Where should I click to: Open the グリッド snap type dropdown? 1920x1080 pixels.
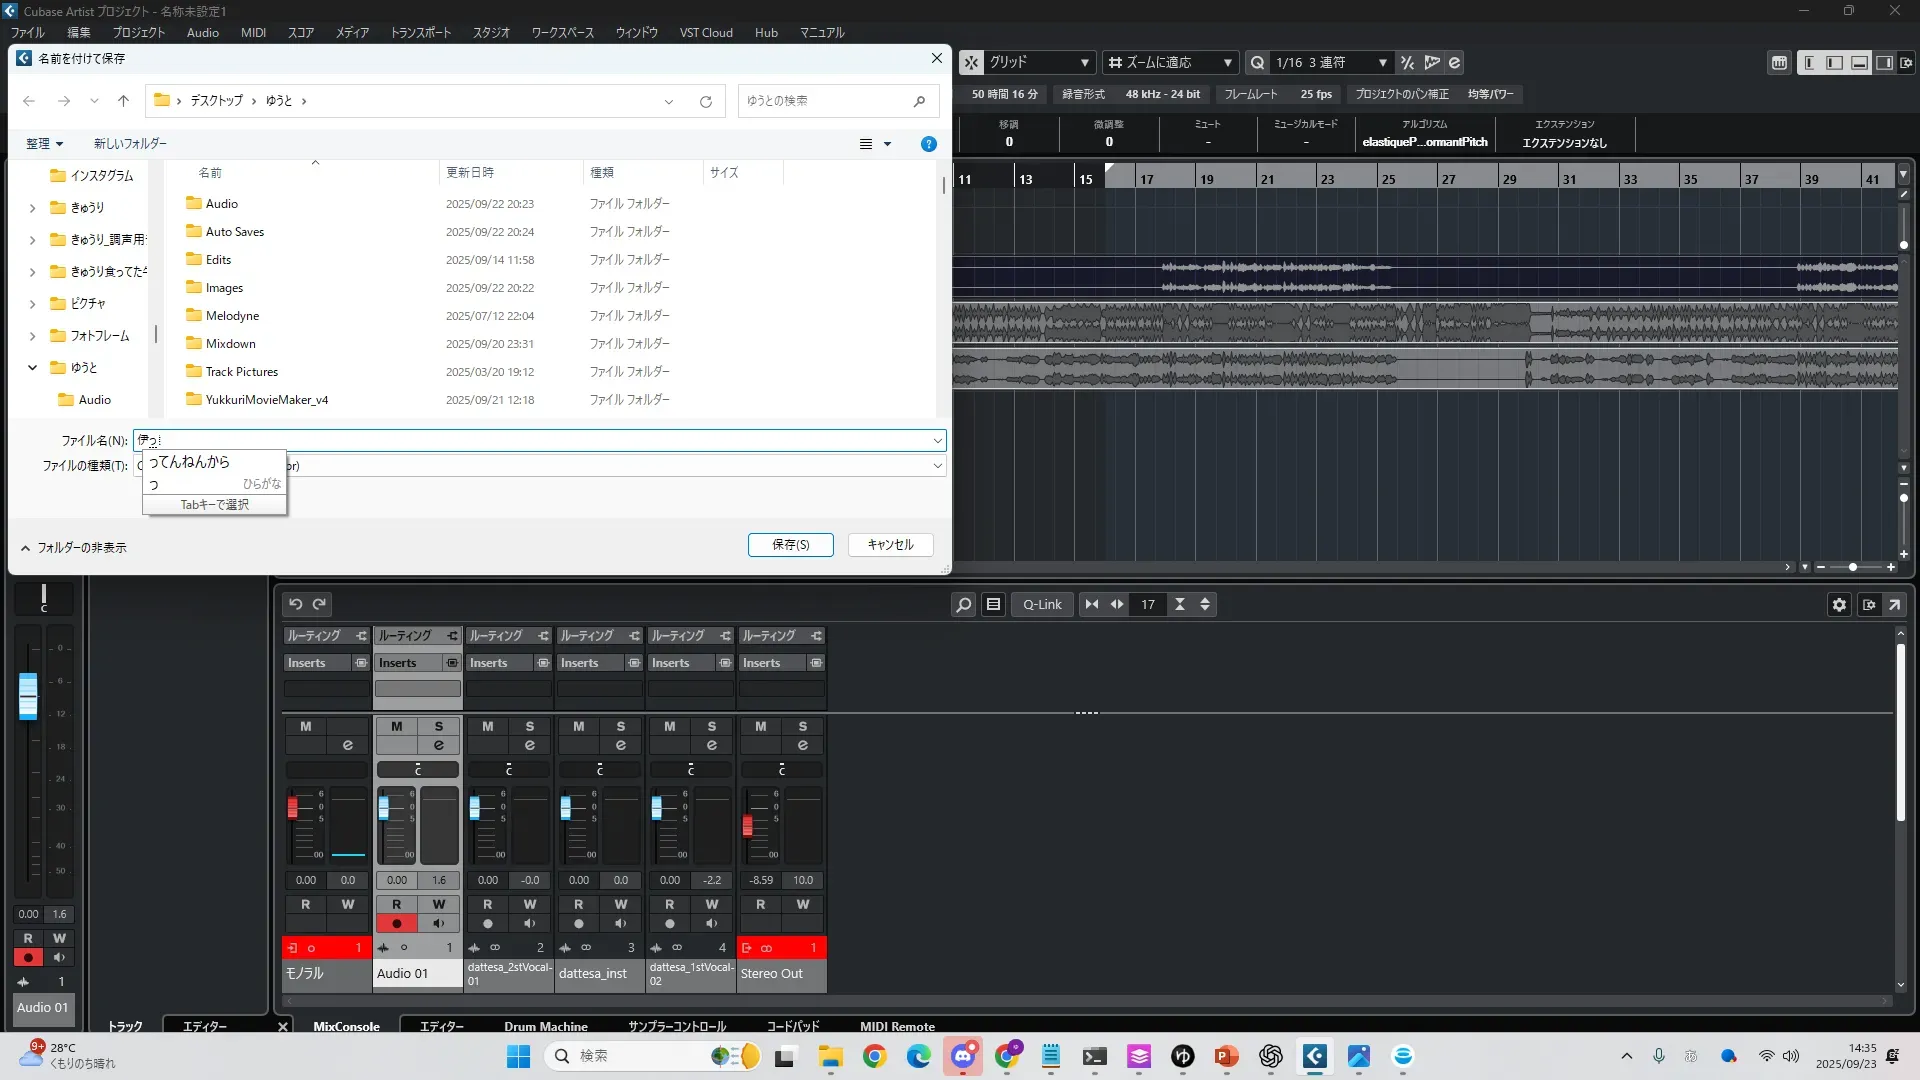pyautogui.click(x=1038, y=62)
